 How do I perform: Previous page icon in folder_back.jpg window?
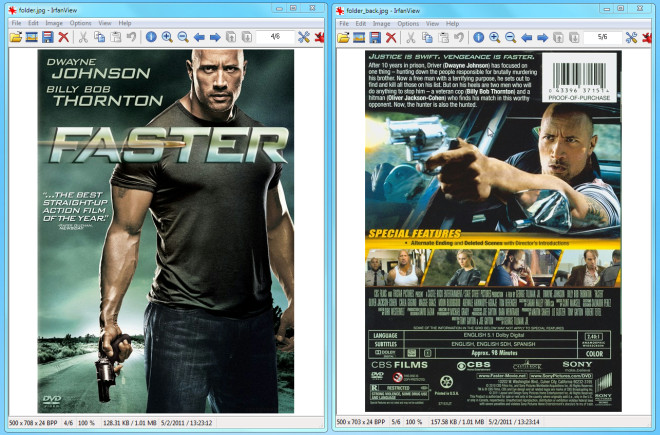click(x=559, y=37)
